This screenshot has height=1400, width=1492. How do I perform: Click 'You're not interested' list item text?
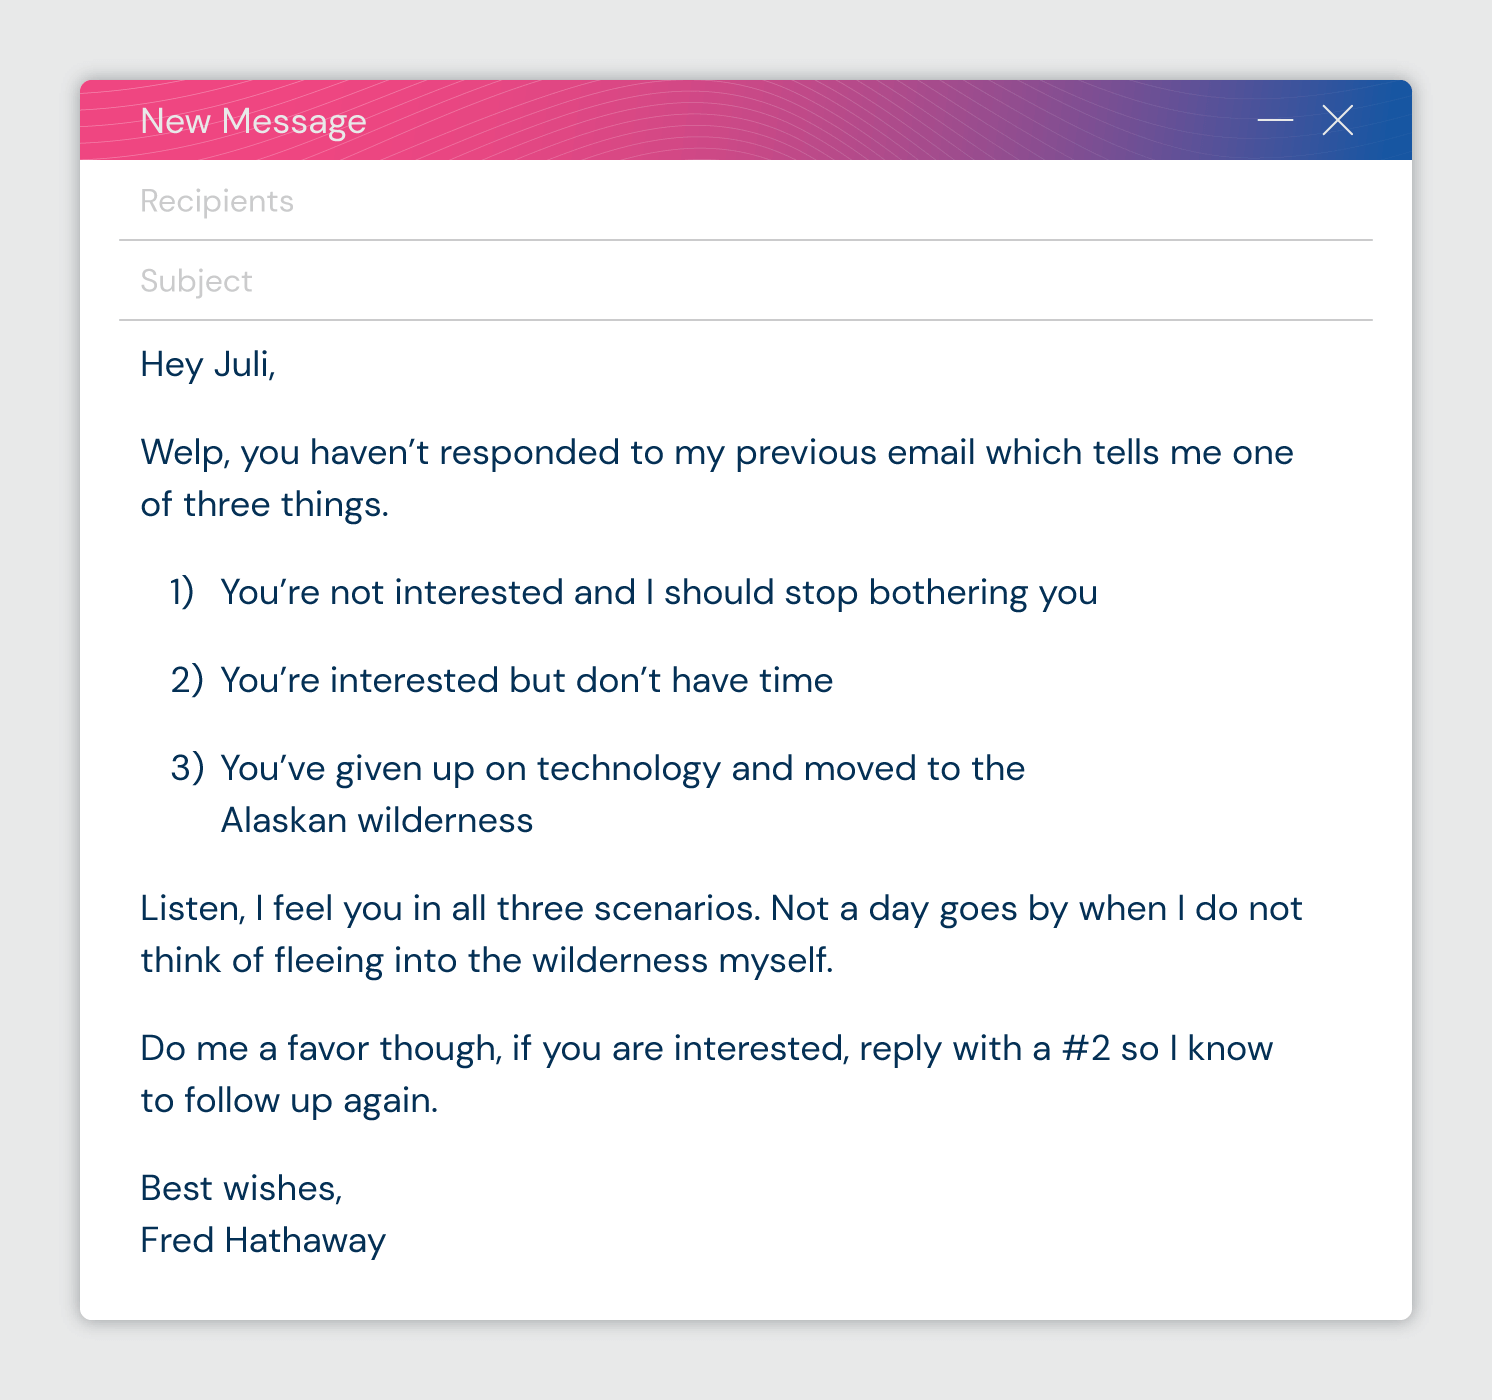(658, 592)
